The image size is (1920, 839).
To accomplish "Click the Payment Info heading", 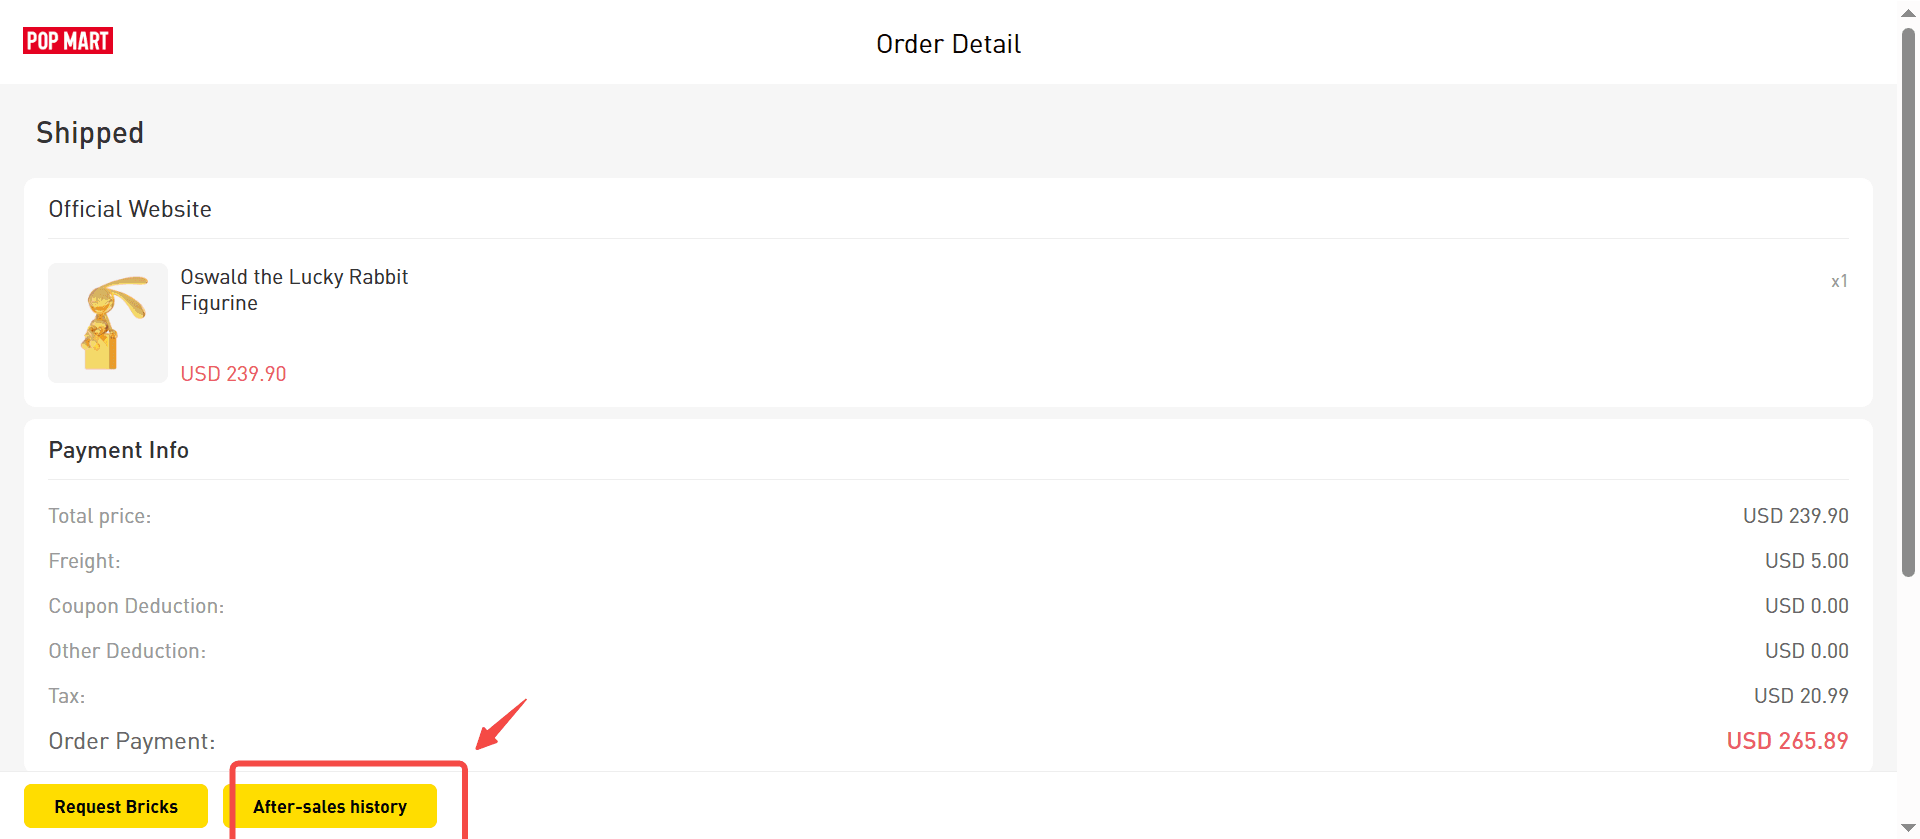I will (x=118, y=450).
